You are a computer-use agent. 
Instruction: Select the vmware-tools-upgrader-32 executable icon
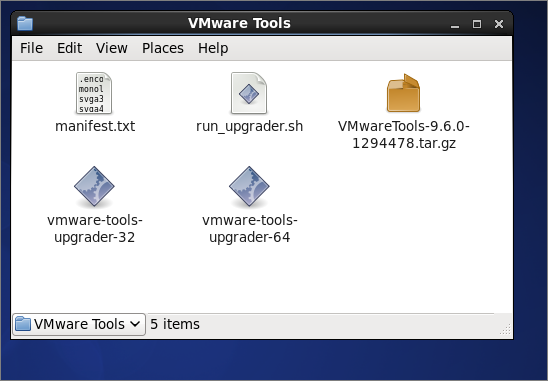[94, 187]
